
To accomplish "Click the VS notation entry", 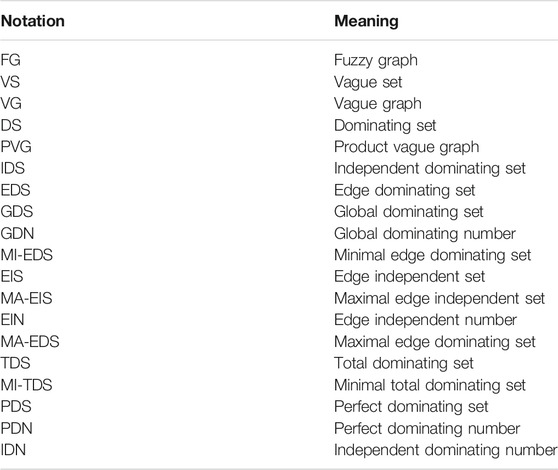I will 10,82.
